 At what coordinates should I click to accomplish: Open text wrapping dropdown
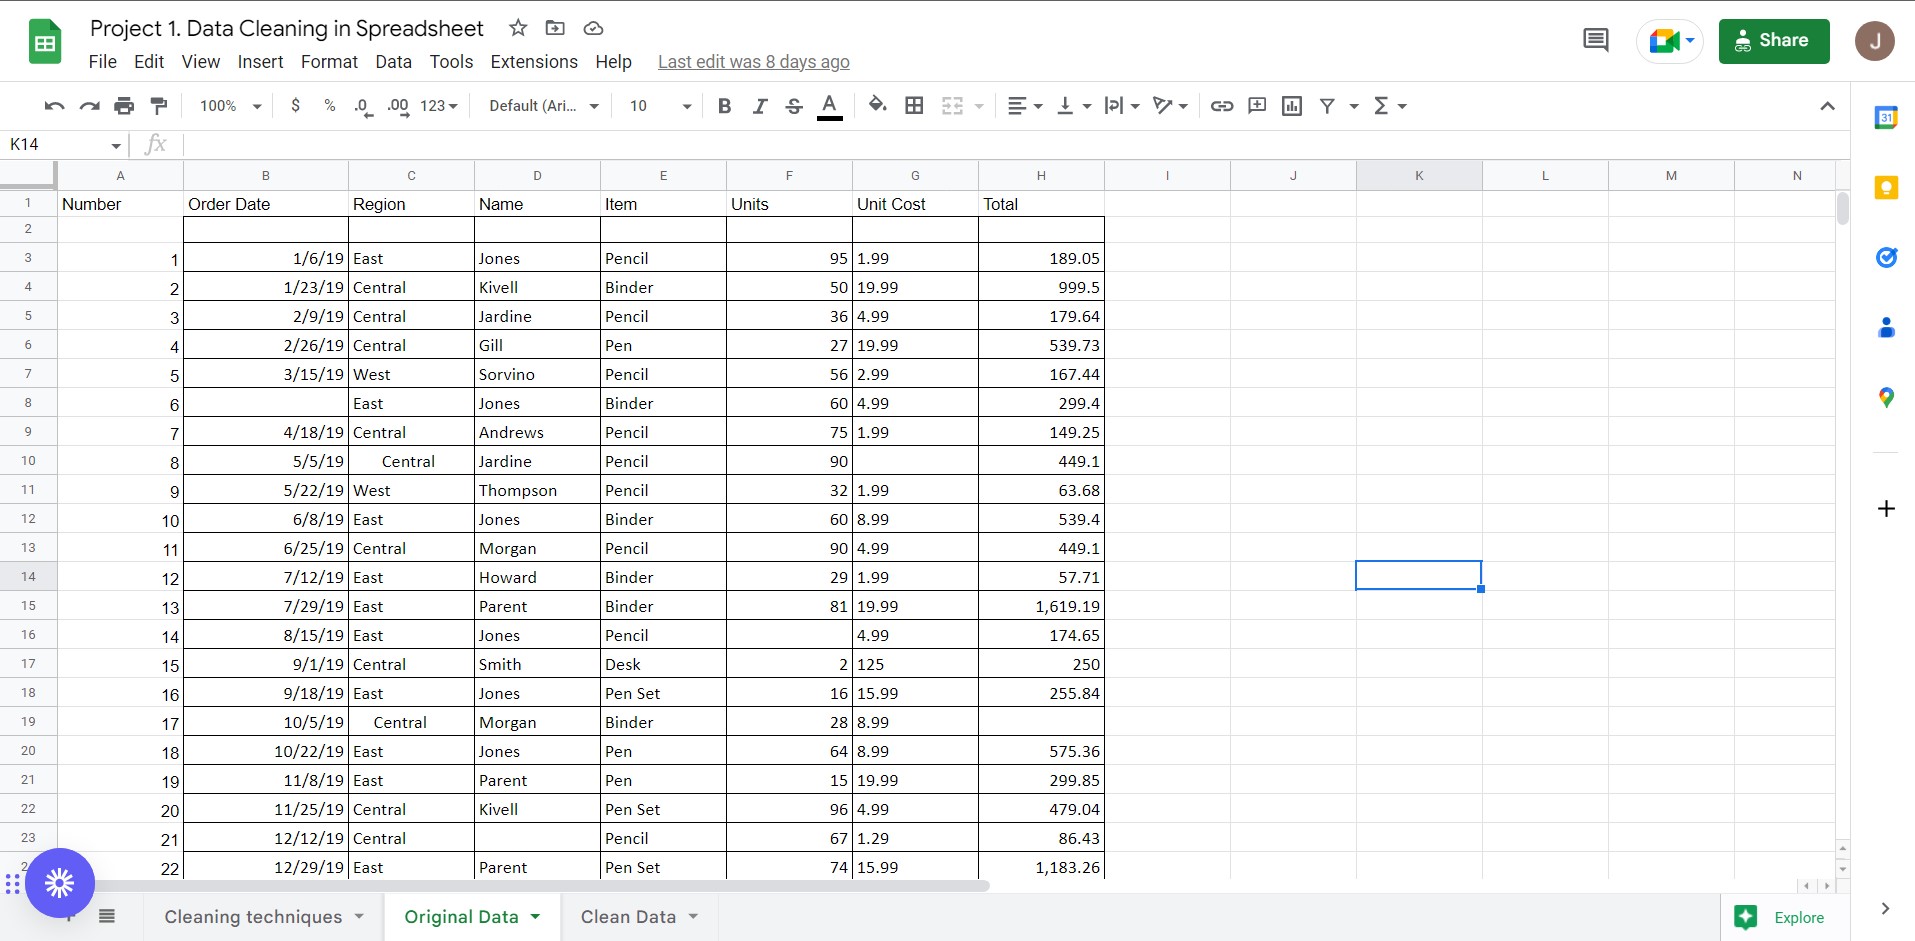[1122, 106]
